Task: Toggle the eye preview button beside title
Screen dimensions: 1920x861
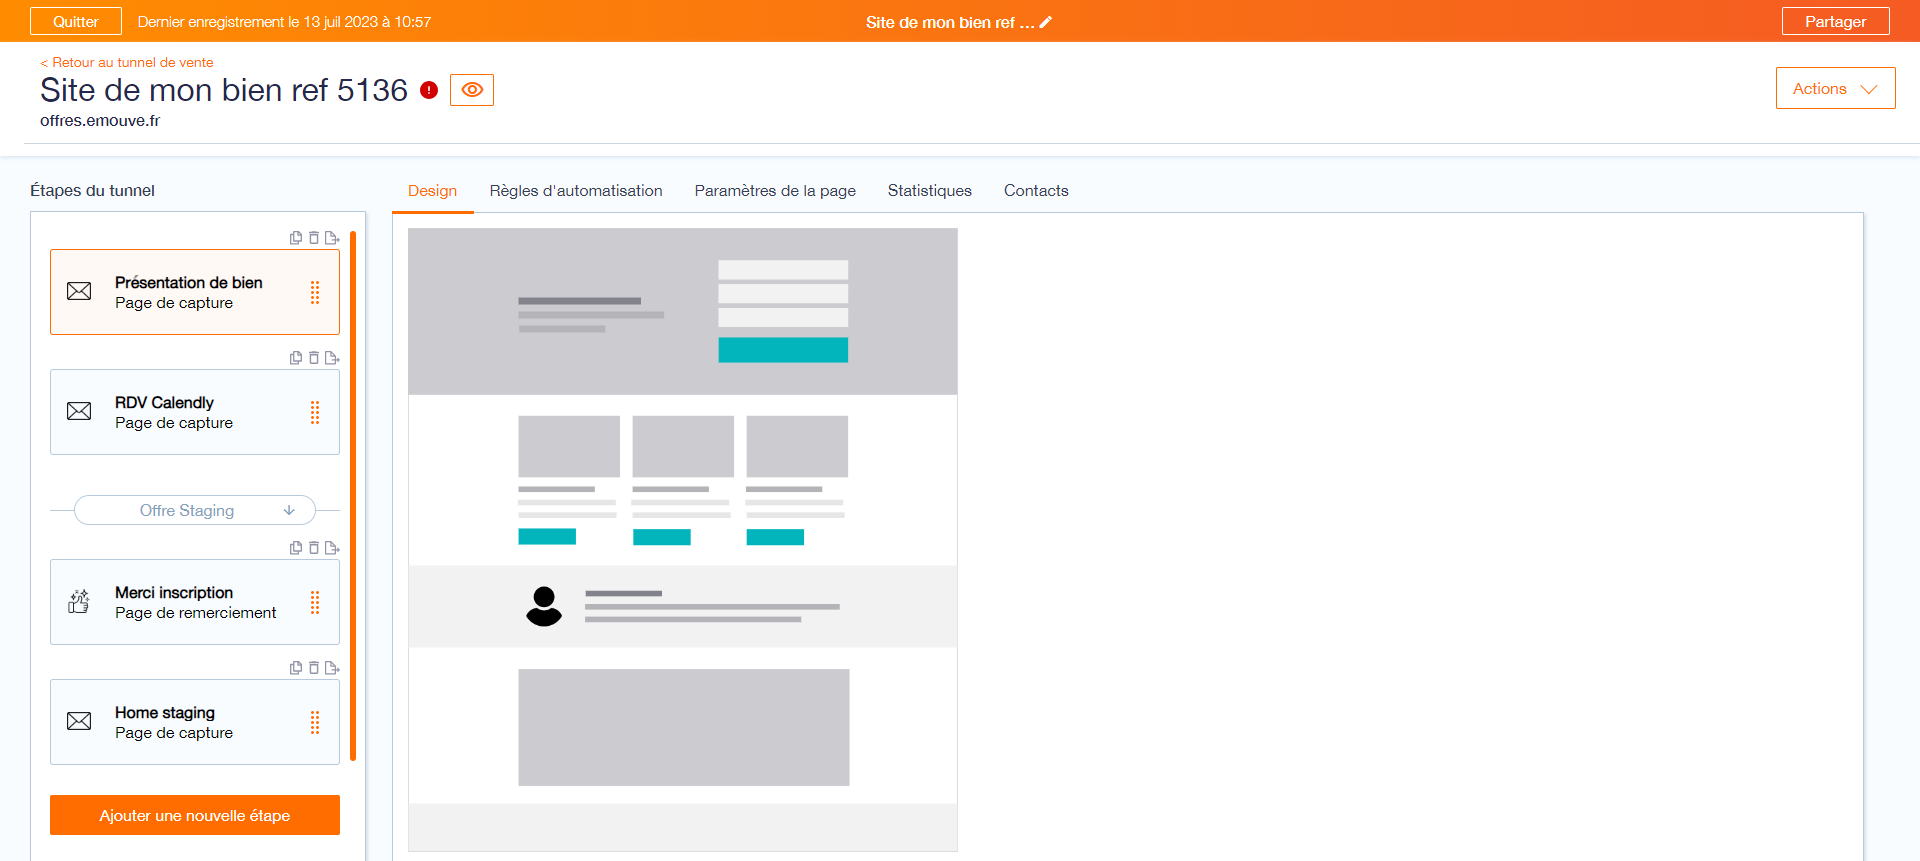Action: [x=472, y=90]
